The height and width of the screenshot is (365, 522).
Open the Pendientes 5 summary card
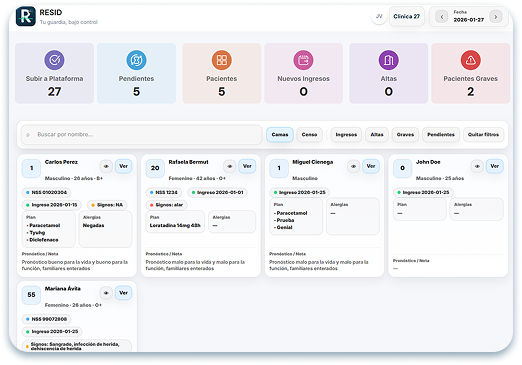(x=136, y=73)
